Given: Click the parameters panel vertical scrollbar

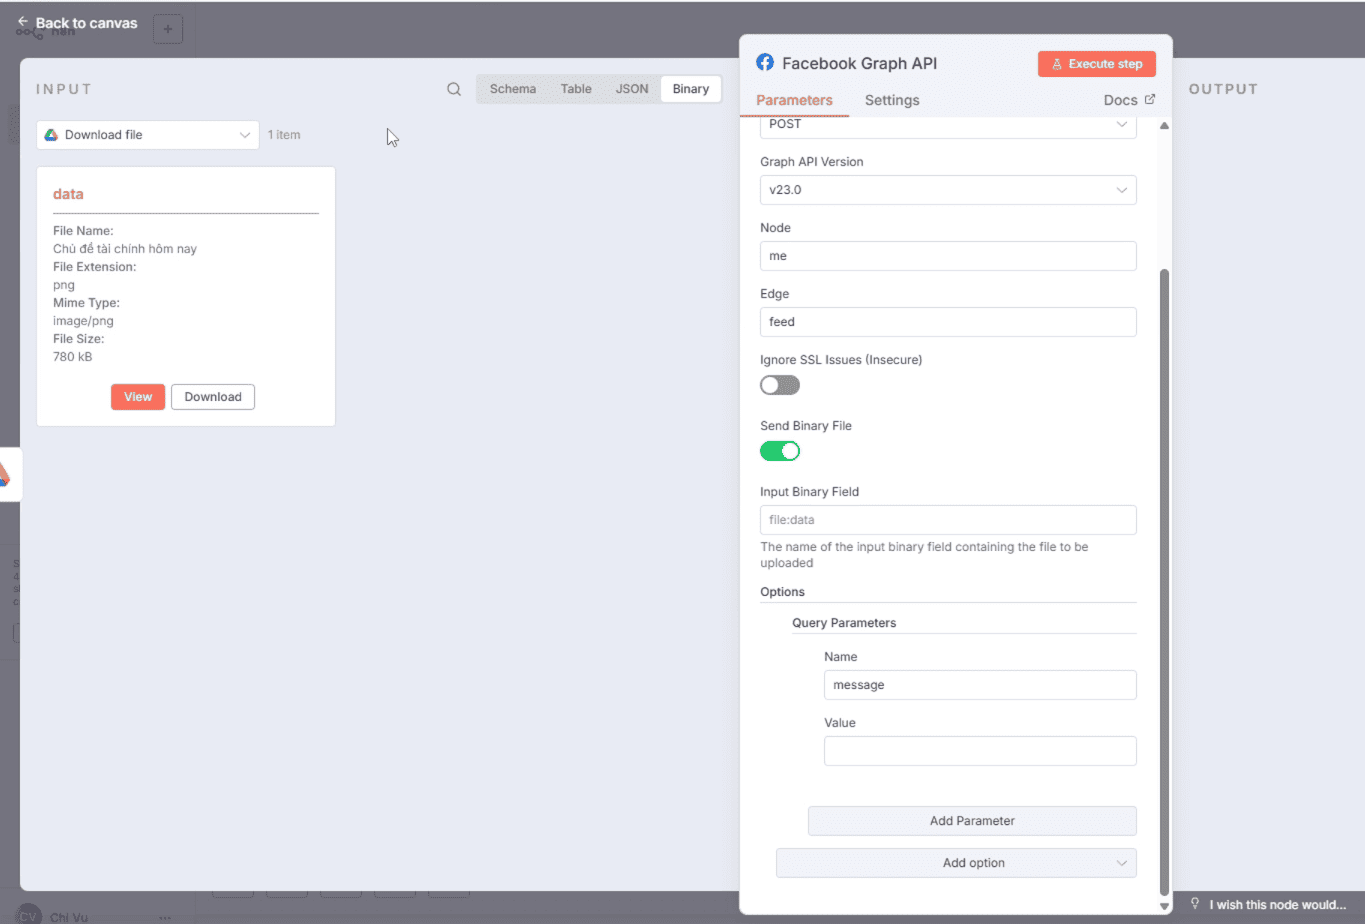Looking at the screenshot, I should tap(1164, 580).
